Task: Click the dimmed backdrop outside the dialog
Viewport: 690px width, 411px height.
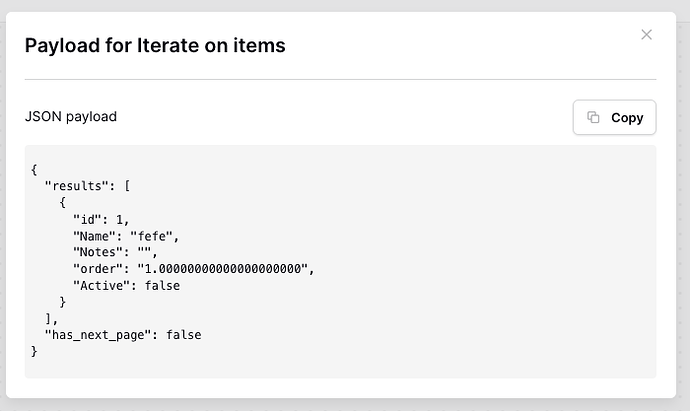Action: click(683, 220)
